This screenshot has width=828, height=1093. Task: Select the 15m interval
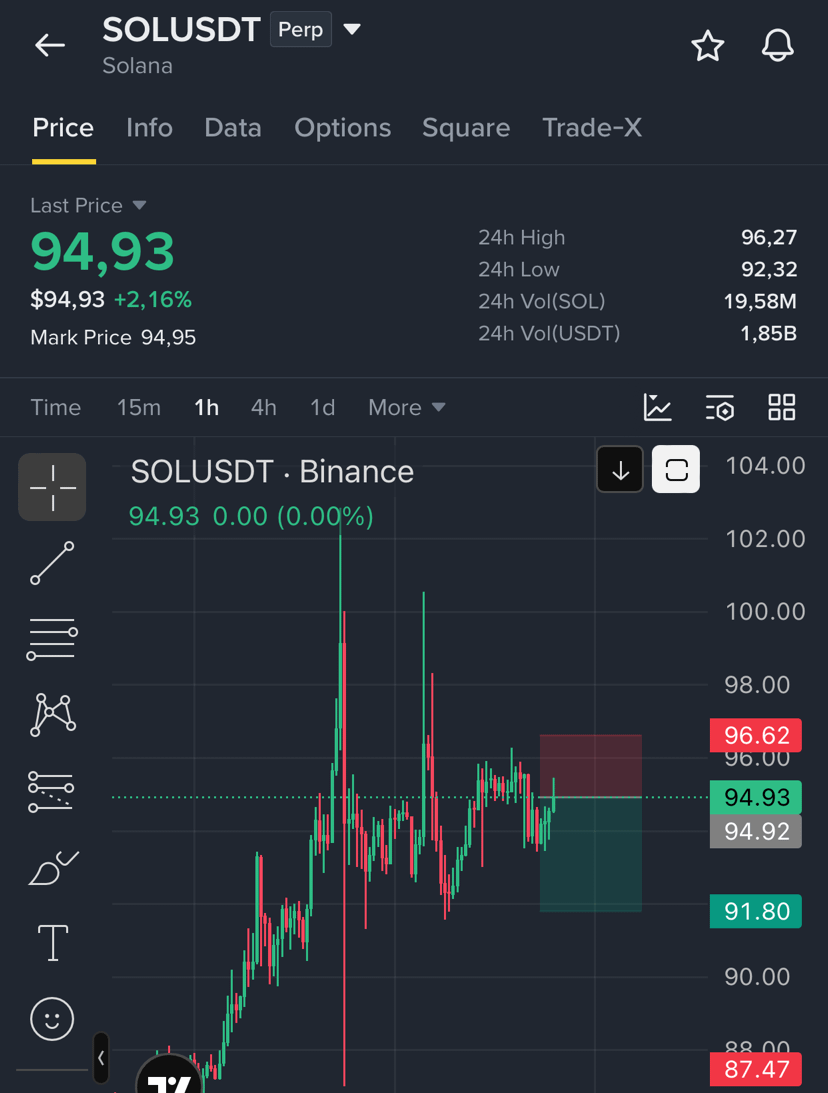[139, 408]
